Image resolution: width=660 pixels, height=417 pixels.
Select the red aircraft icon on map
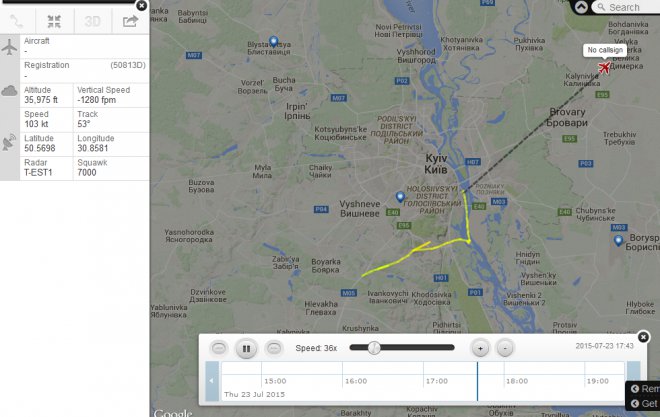pos(604,67)
